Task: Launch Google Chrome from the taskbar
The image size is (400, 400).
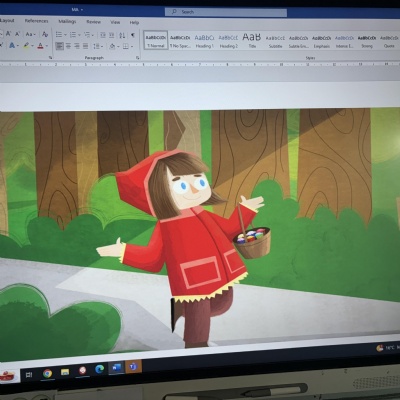Action: [x=47, y=373]
